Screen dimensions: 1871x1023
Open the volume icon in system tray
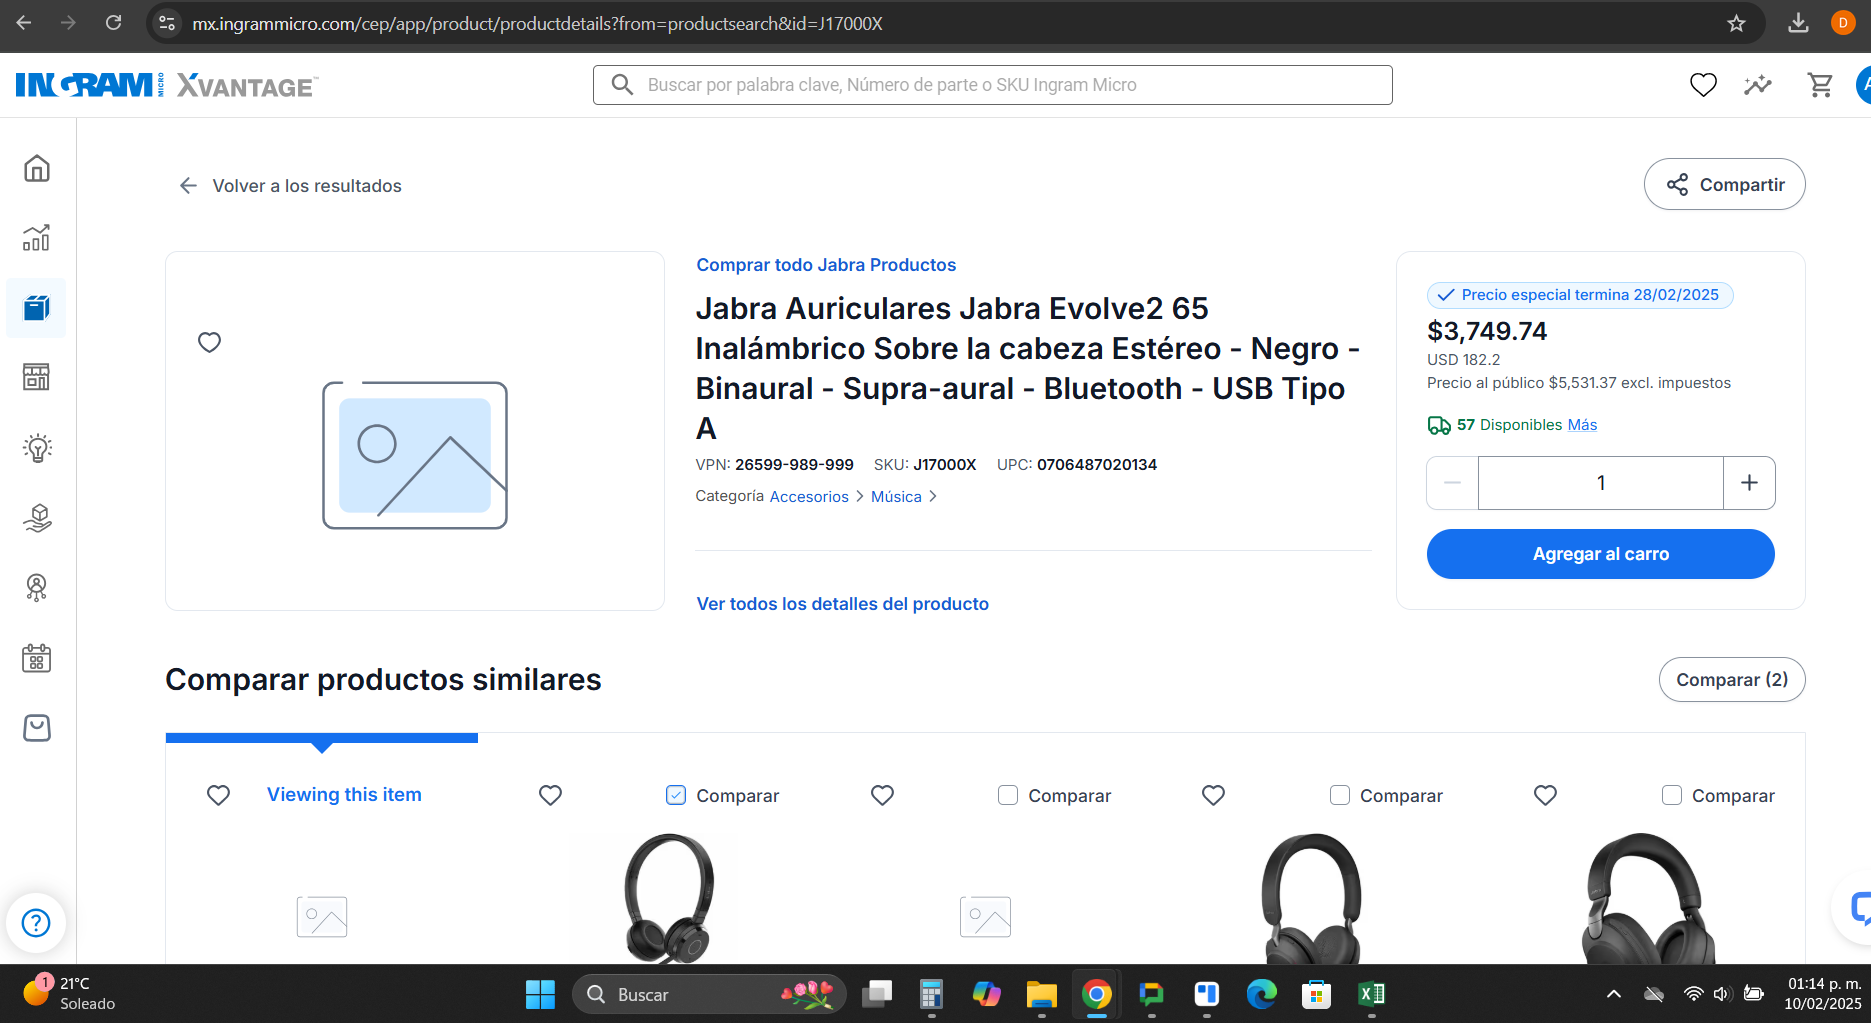pos(1721,994)
